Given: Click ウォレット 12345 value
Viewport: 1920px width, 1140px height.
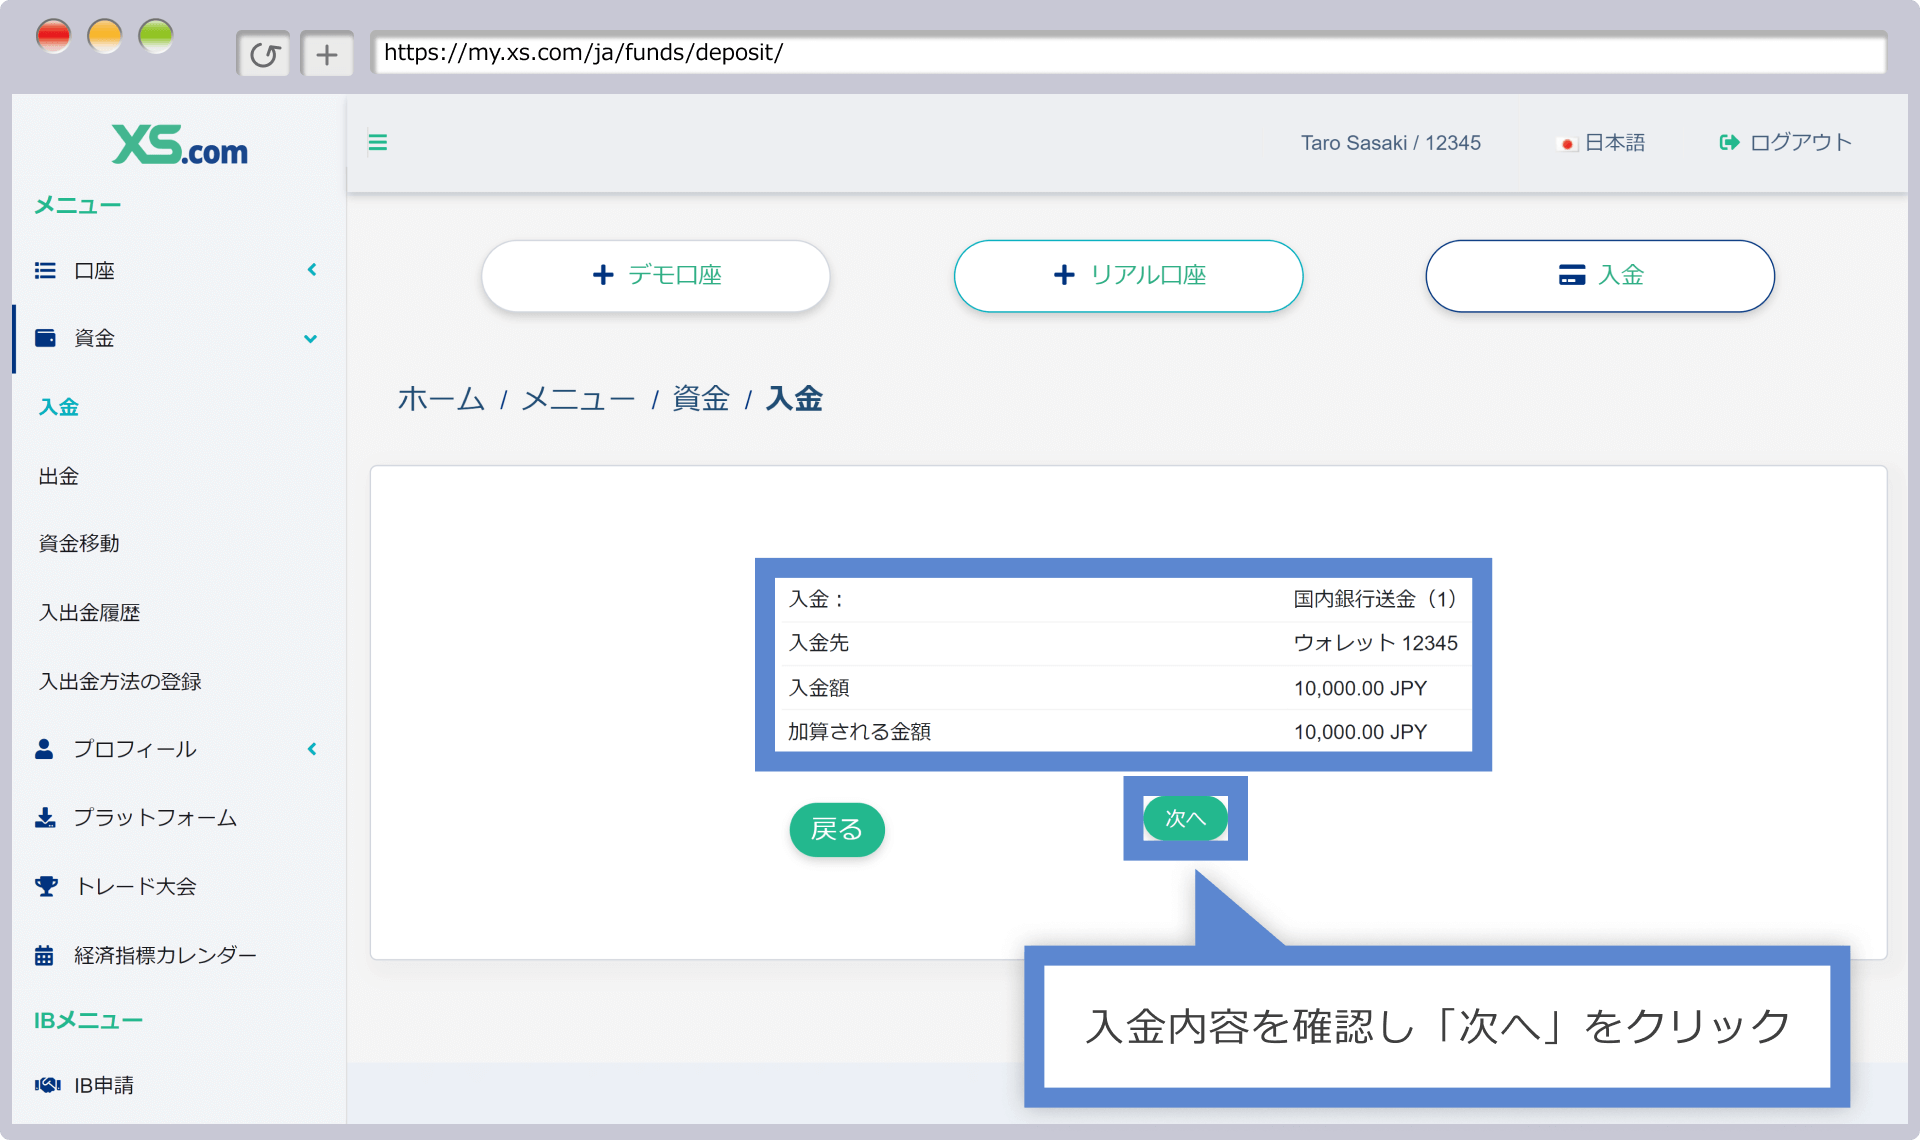Looking at the screenshot, I should [x=1375, y=643].
